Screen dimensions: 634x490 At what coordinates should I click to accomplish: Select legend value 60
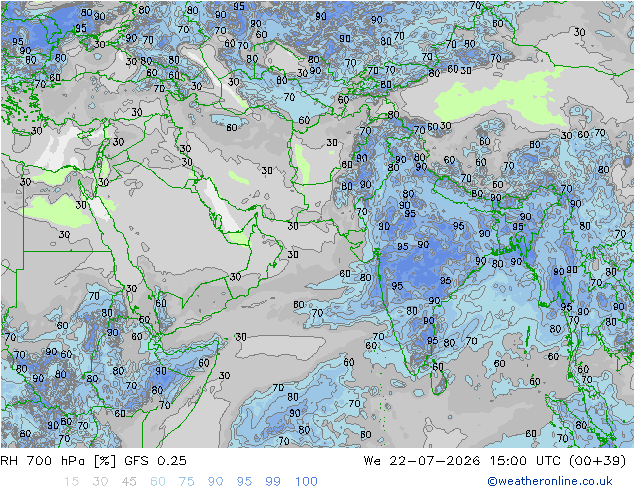click(x=158, y=481)
